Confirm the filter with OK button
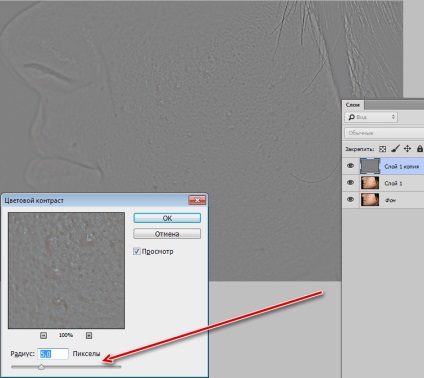The image size is (424, 378). tap(167, 218)
